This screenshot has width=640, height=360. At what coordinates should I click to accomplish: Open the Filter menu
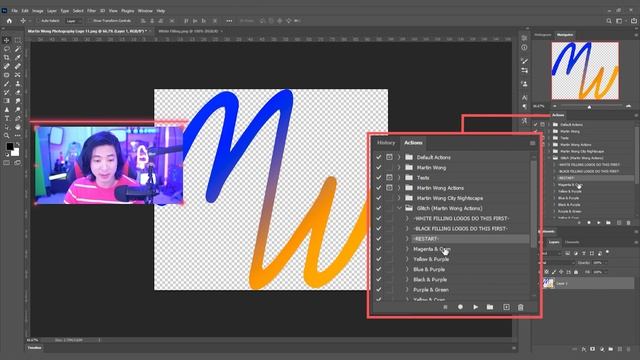(91, 11)
